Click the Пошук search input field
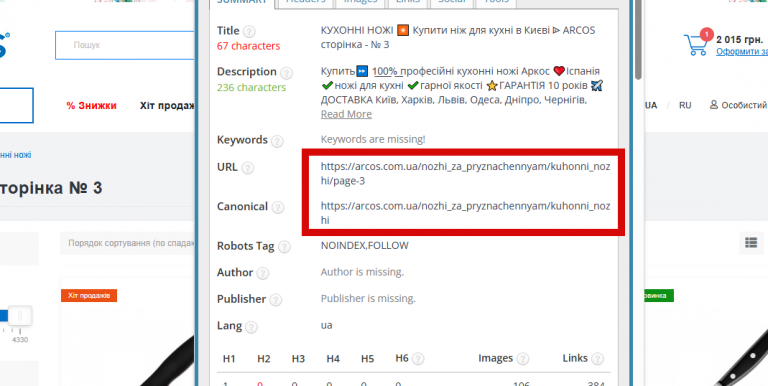Screen dimensions: 768x386 (125, 45)
